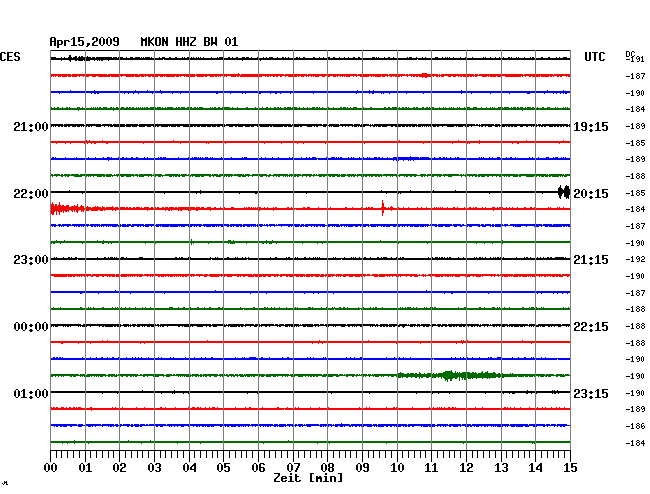This screenshot has width=650, height=494.
Task: Click the UTC label at top right
Action: [x=594, y=57]
